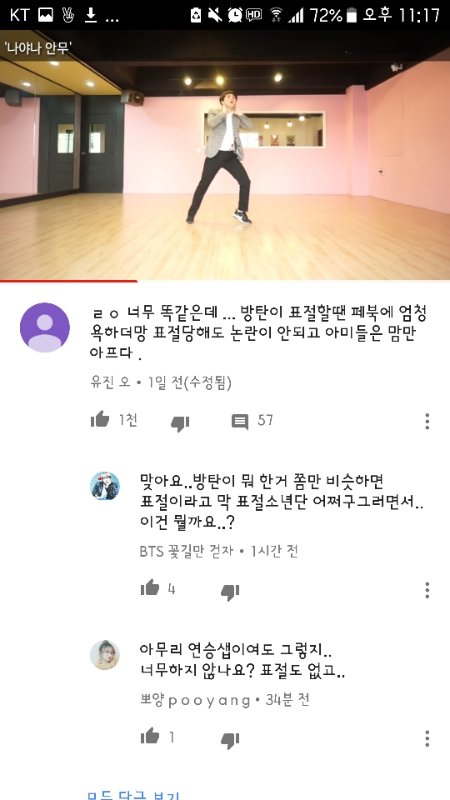Tap the dance video player
This screenshot has width=450, height=800.
(225, 155)
